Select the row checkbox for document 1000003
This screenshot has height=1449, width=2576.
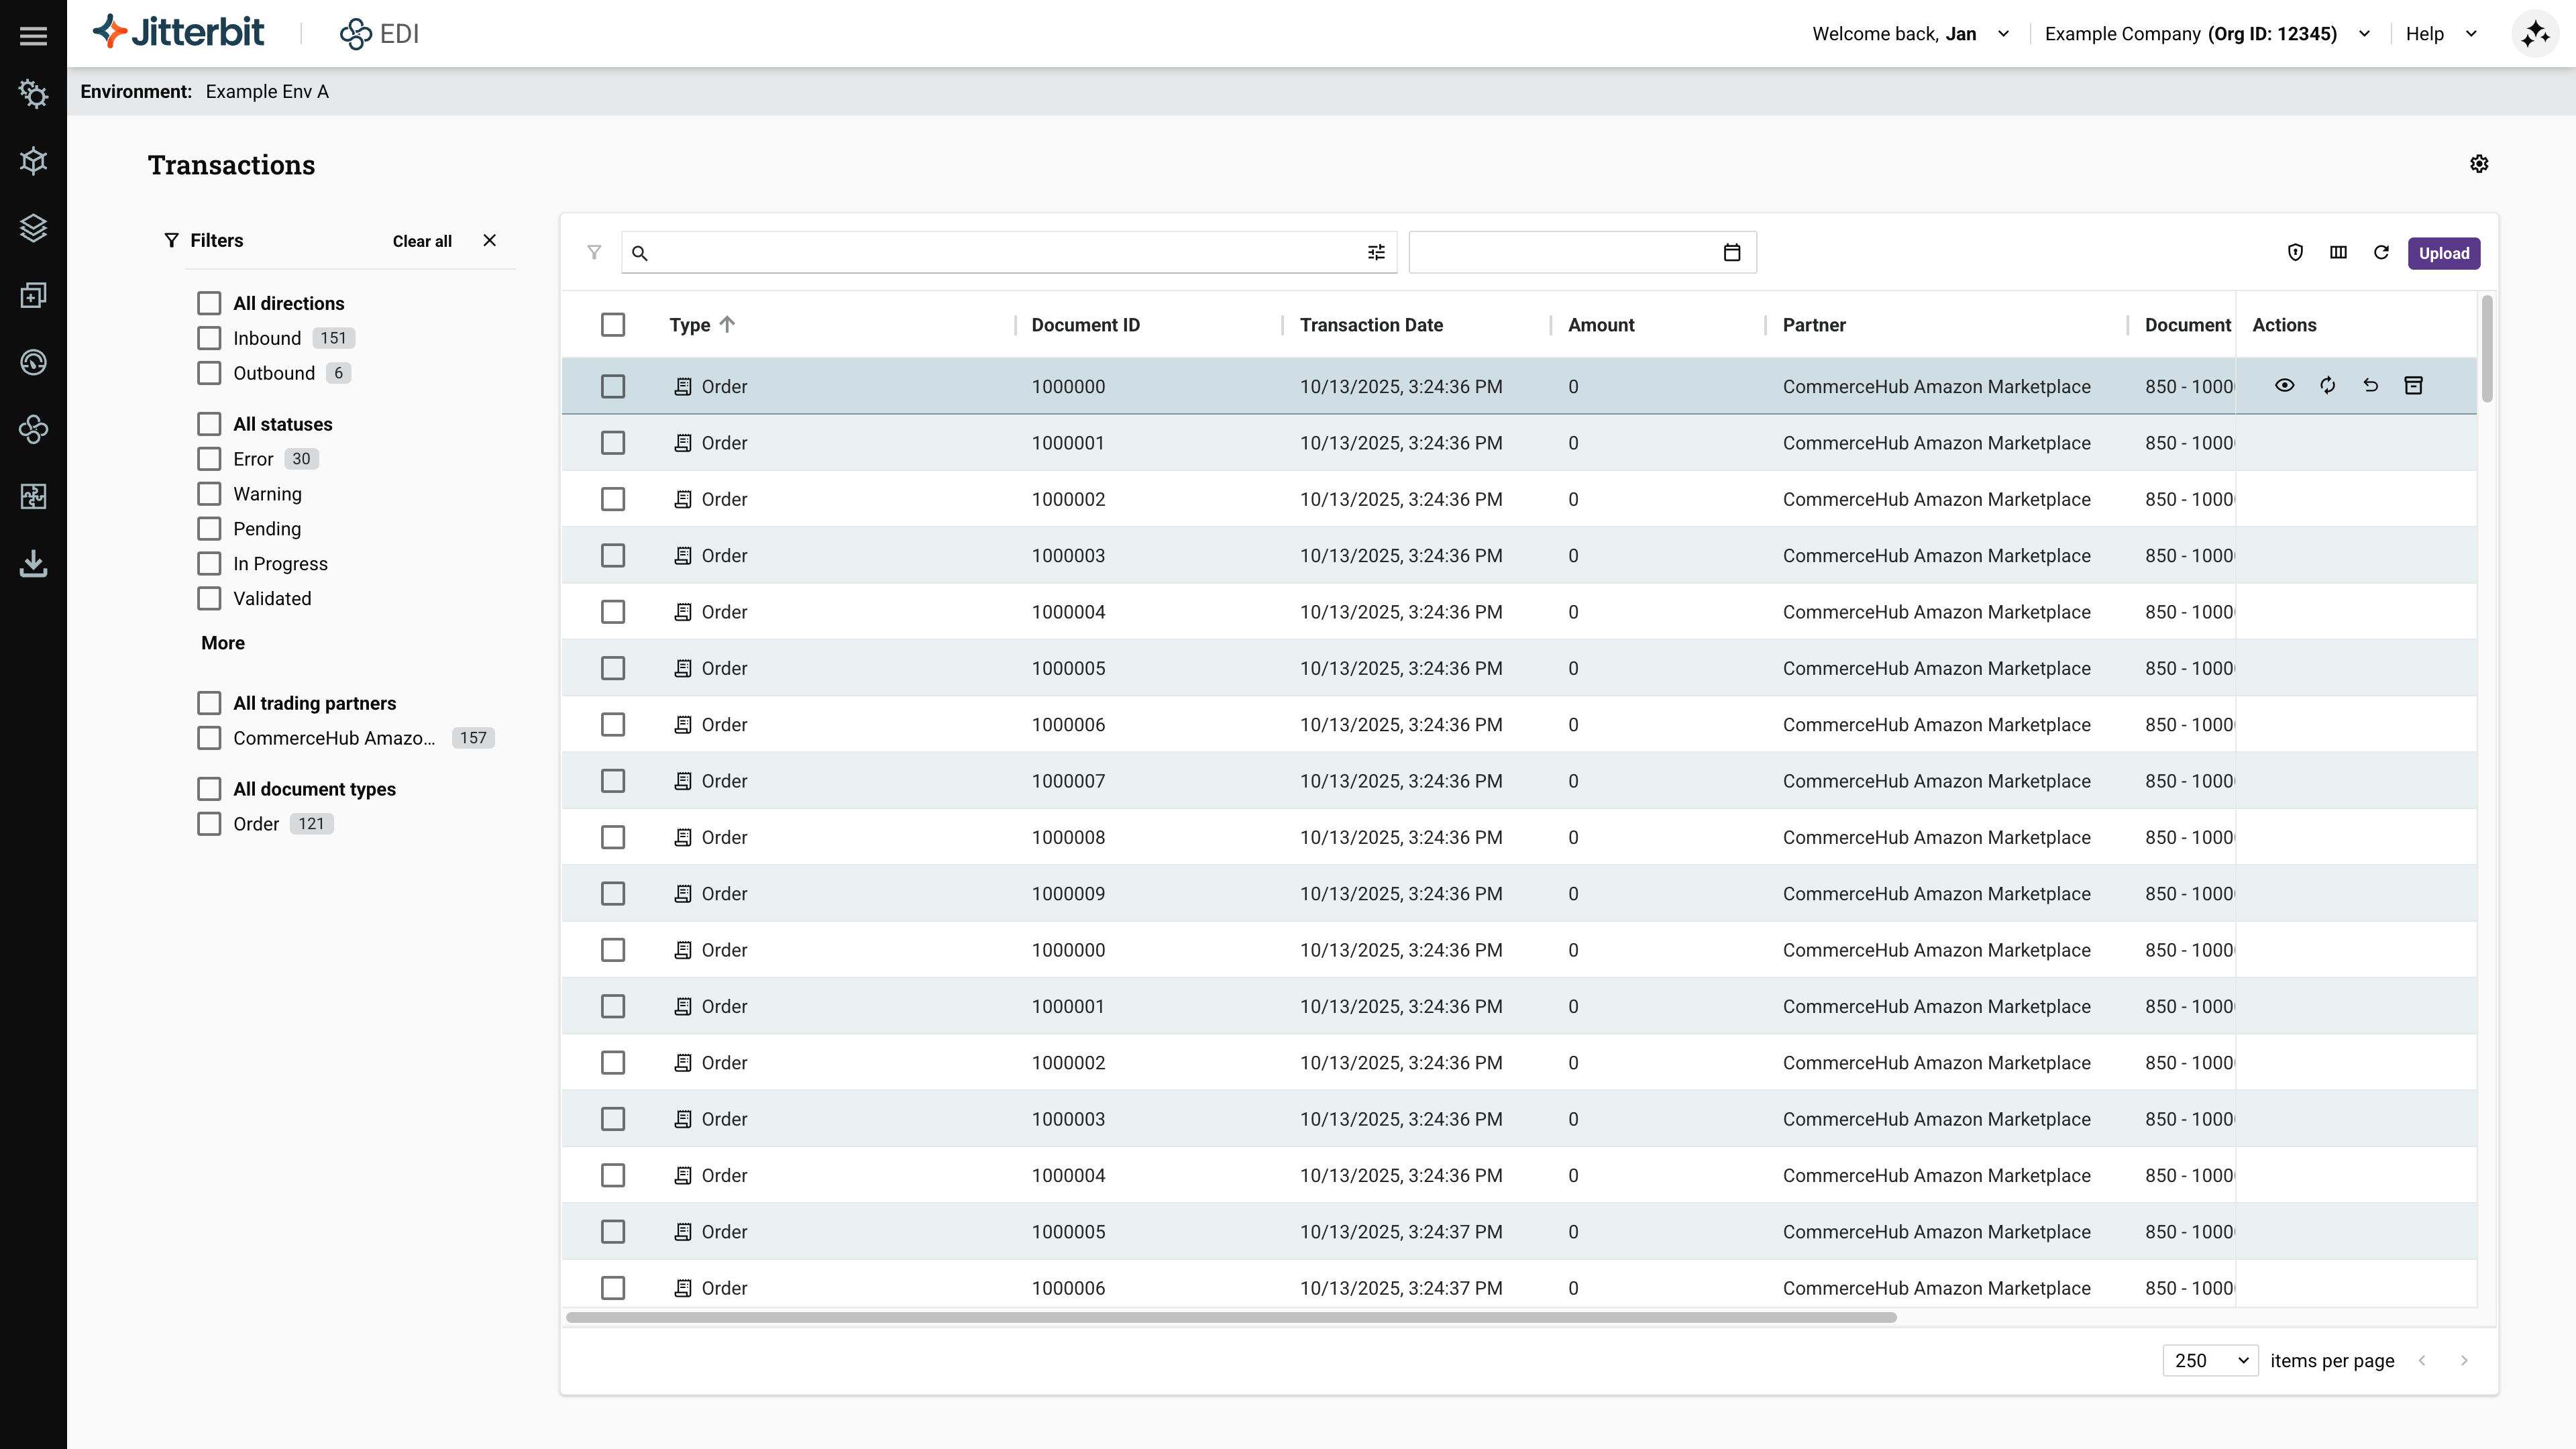[613, 556]
